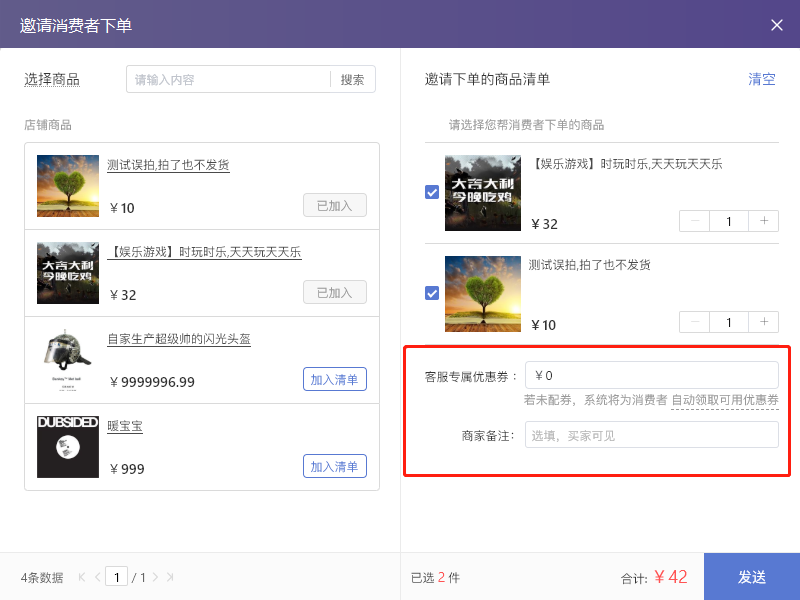Increase quantity of 测试误拍 item in order list
800x600 pixels.
[764, 322]
